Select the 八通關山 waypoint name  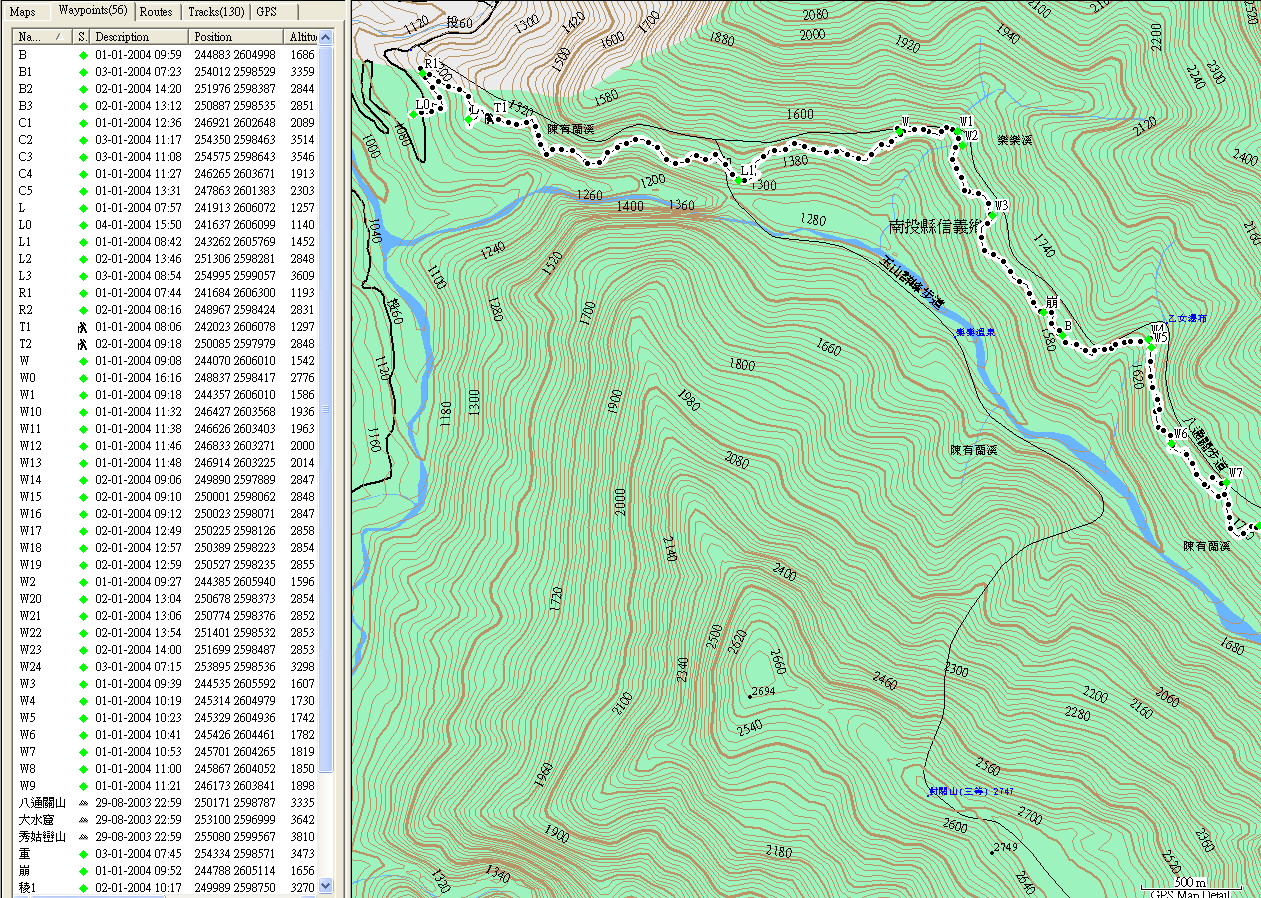pyautogui.click(x=41, y=803)
